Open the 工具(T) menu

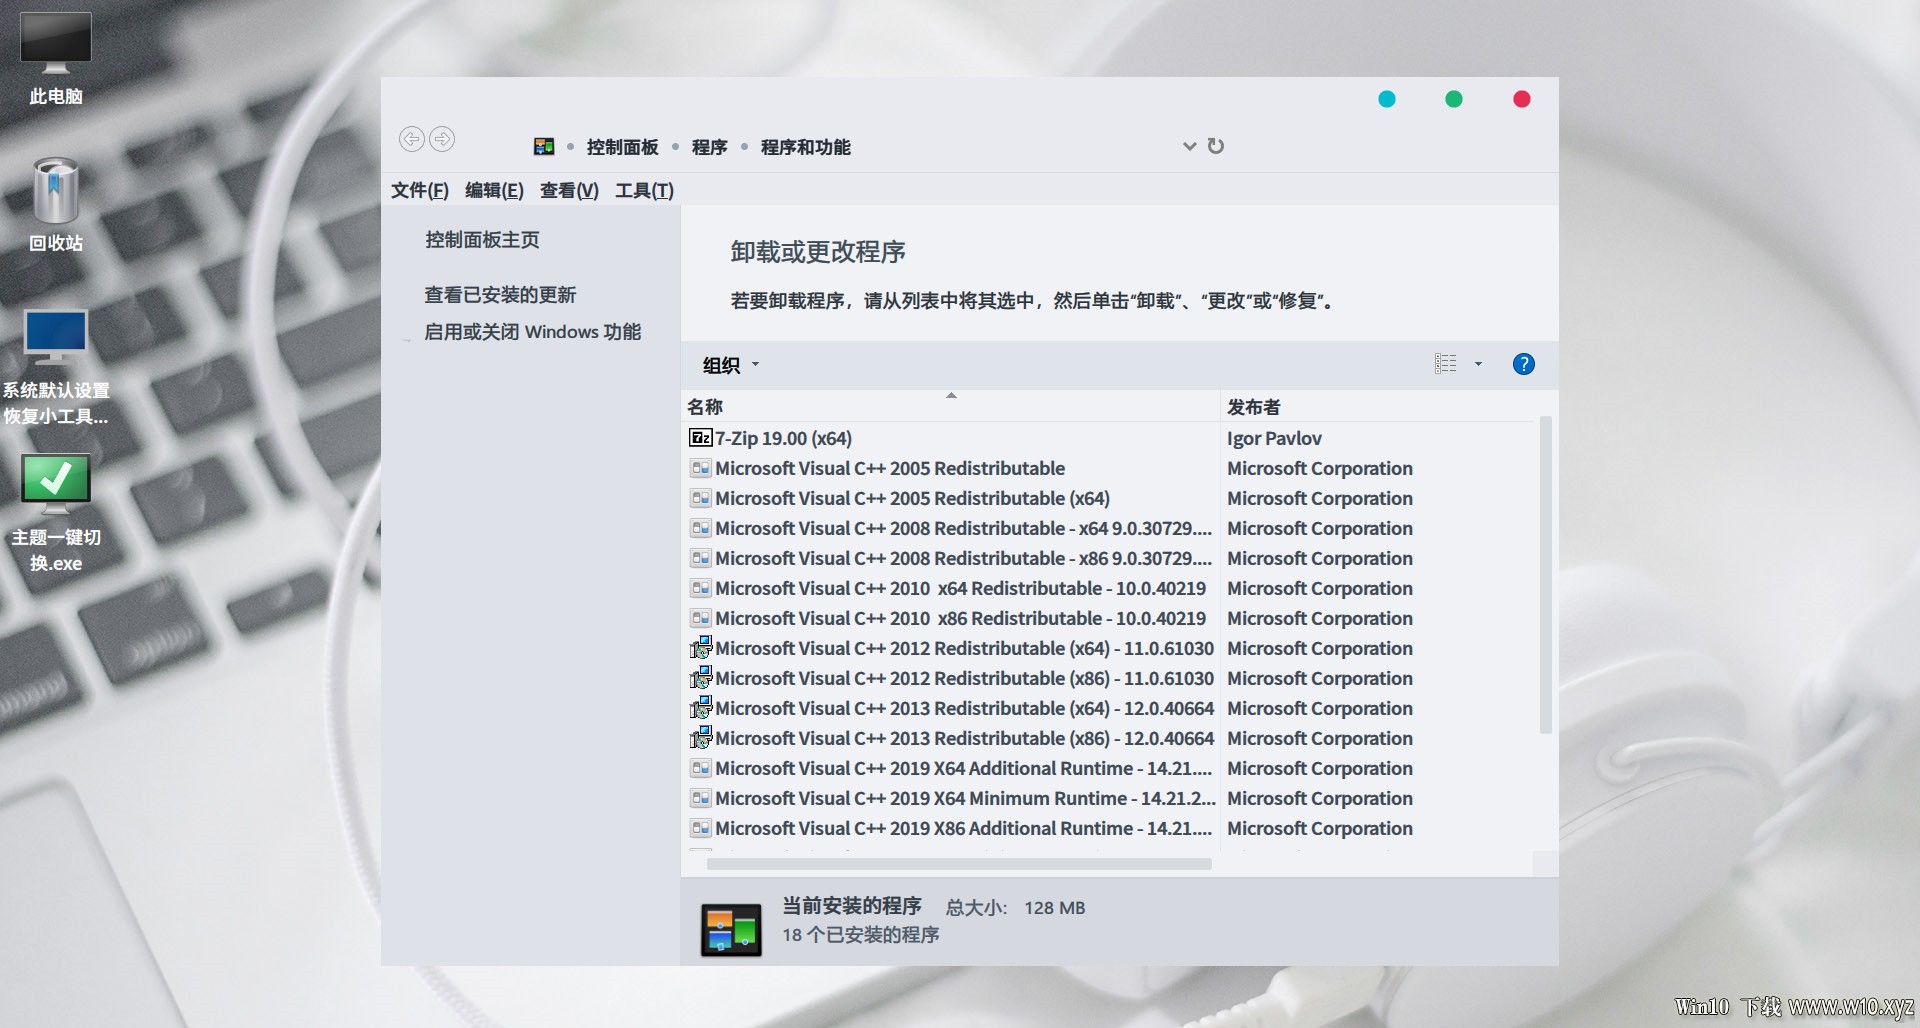pos(644,190)
